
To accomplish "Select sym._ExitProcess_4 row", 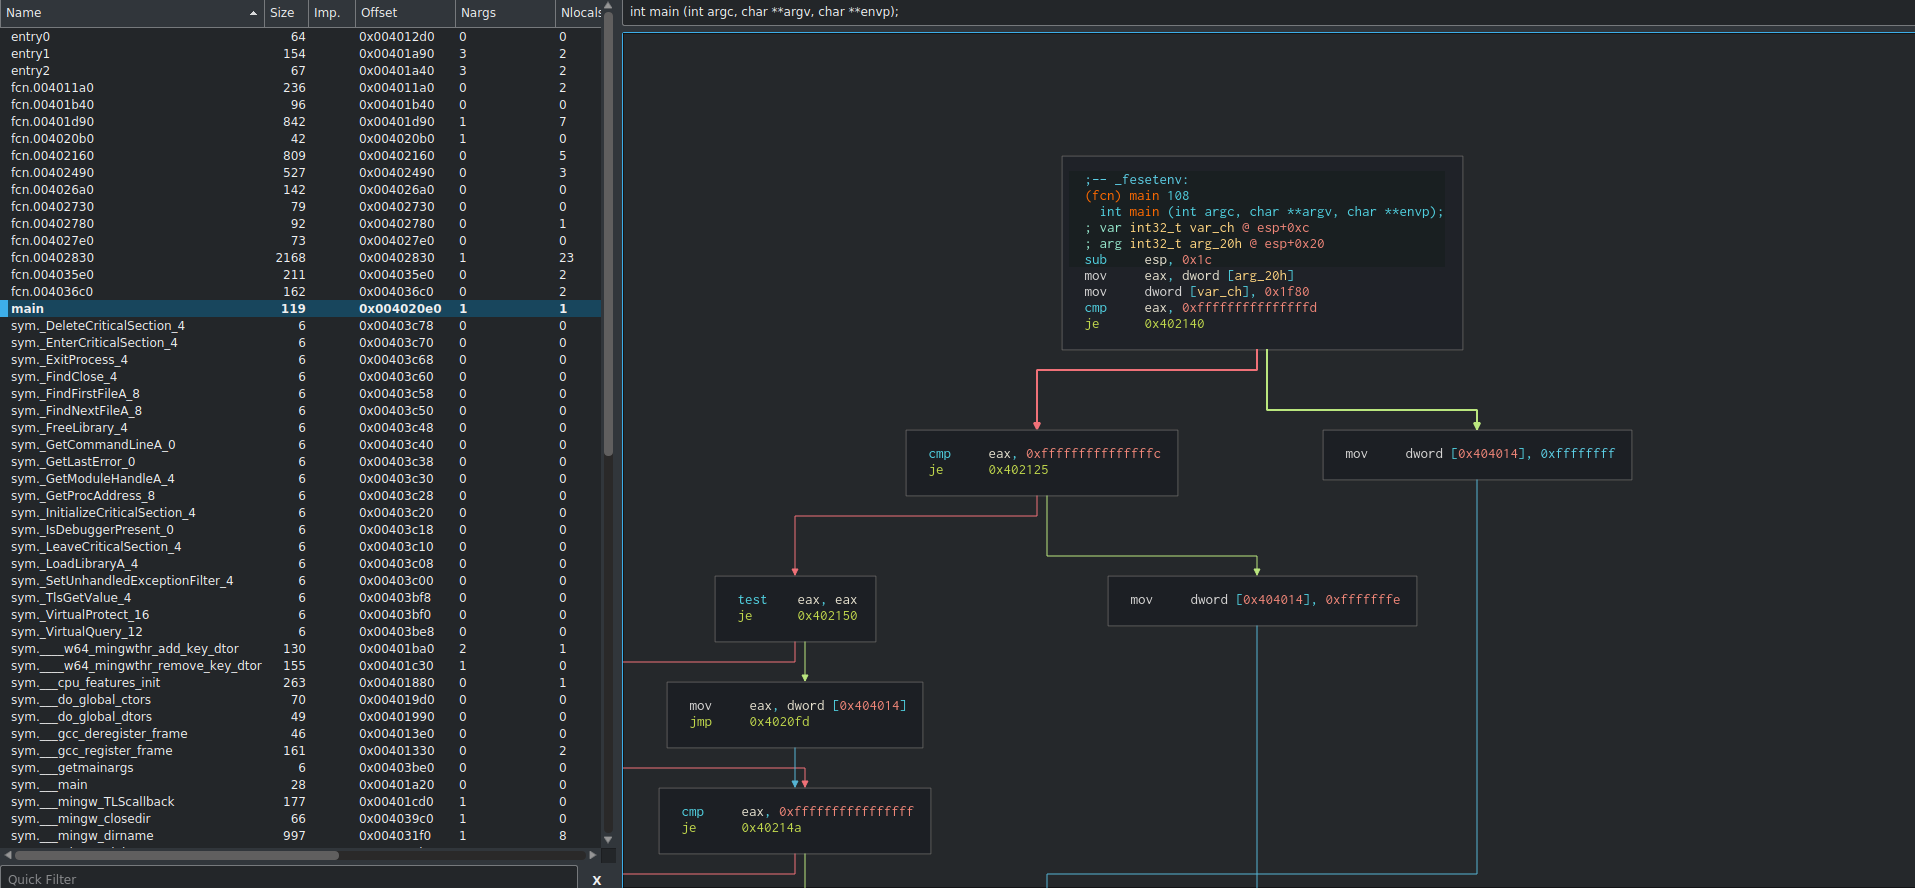I will point(301,360).
